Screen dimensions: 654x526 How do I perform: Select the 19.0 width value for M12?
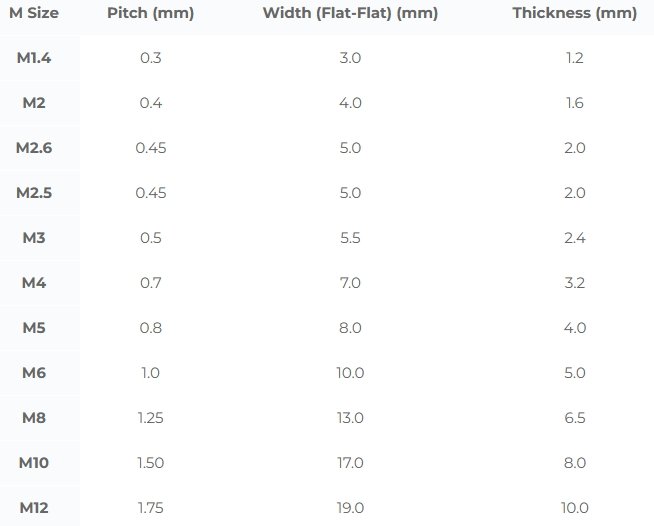point(350,508)
